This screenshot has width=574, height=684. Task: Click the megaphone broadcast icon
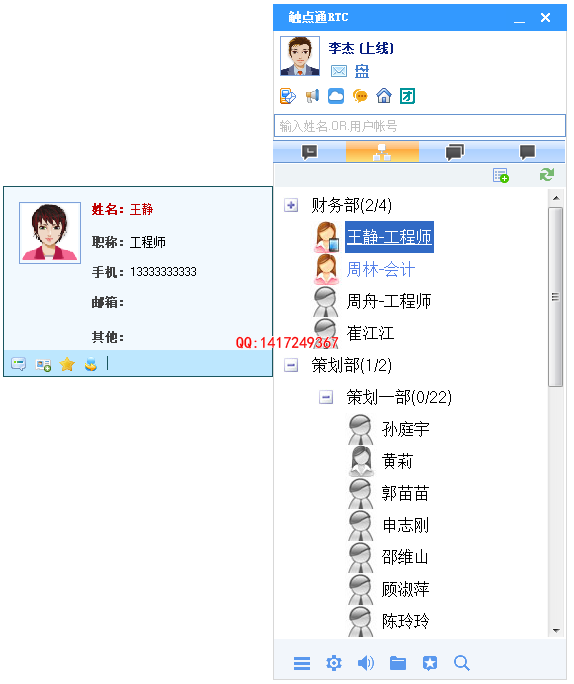312,96
